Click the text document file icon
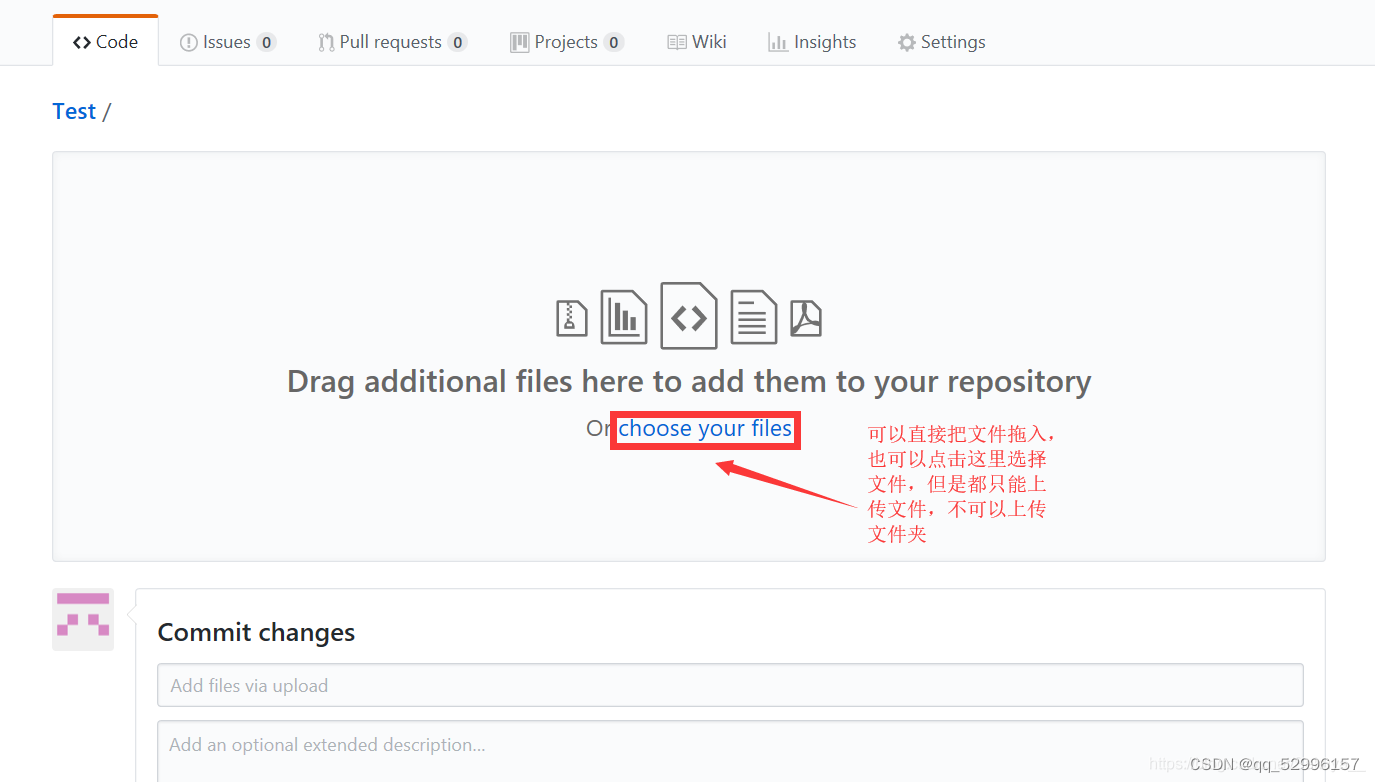Image resolution: width=1375 pixels, height=782 pixels. 754,317
